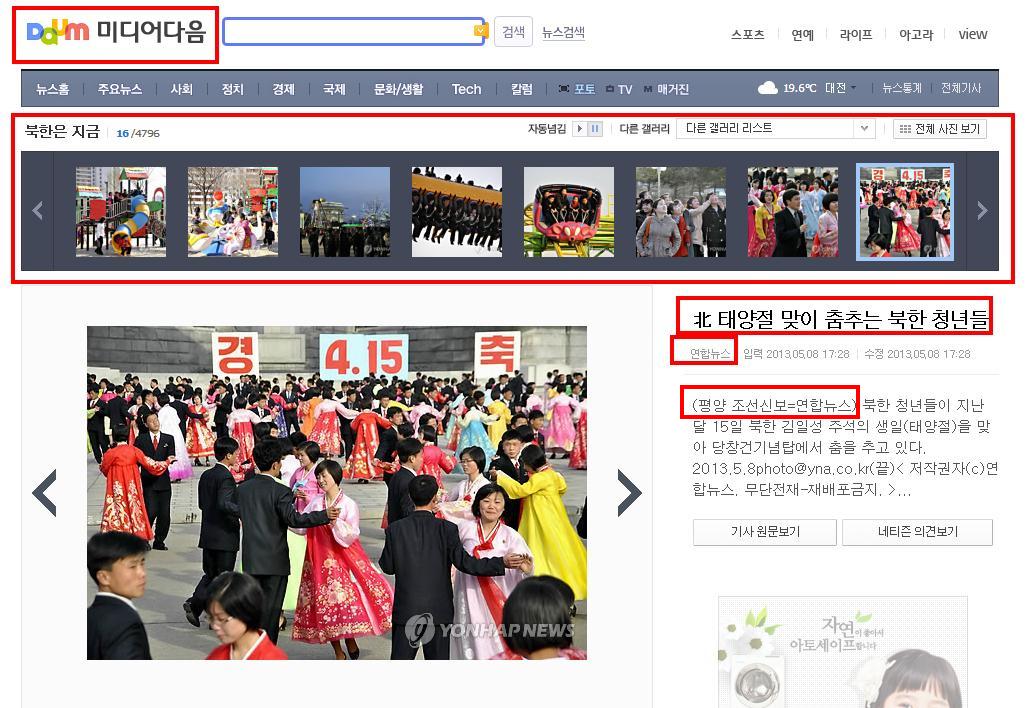Open the 다른 갤러리 리스트 dropdown
The height and width of the screenshot is (708, 1026).
click(775, 128)
